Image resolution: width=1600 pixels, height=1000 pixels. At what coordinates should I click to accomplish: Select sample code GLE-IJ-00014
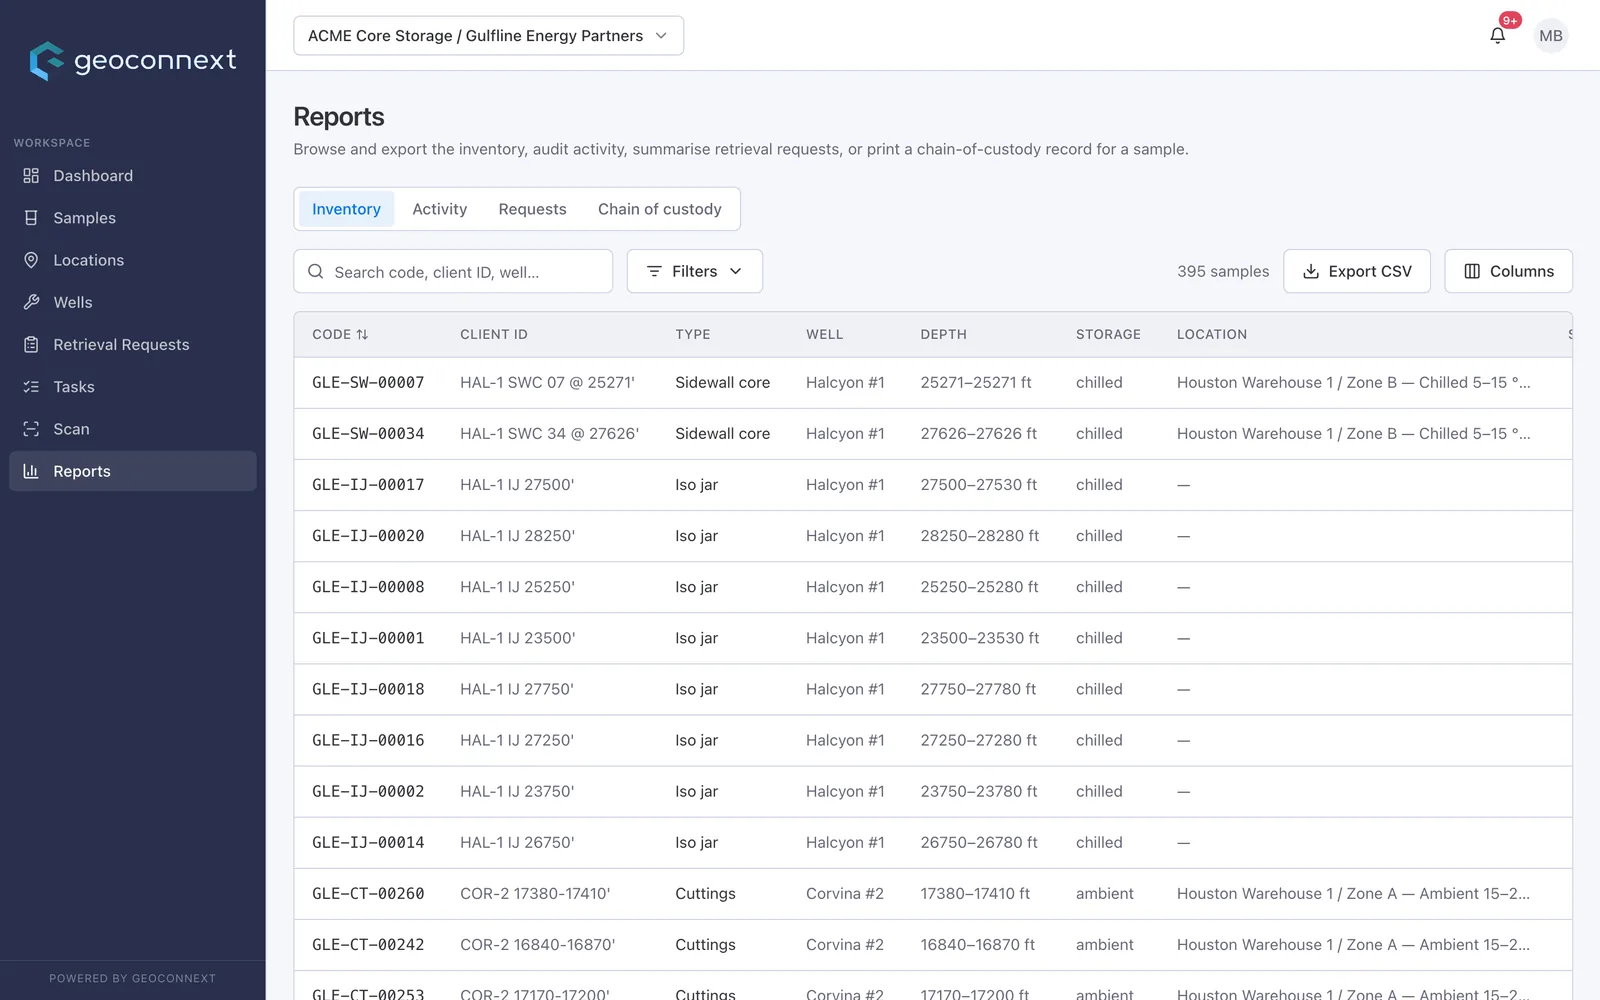368,843
